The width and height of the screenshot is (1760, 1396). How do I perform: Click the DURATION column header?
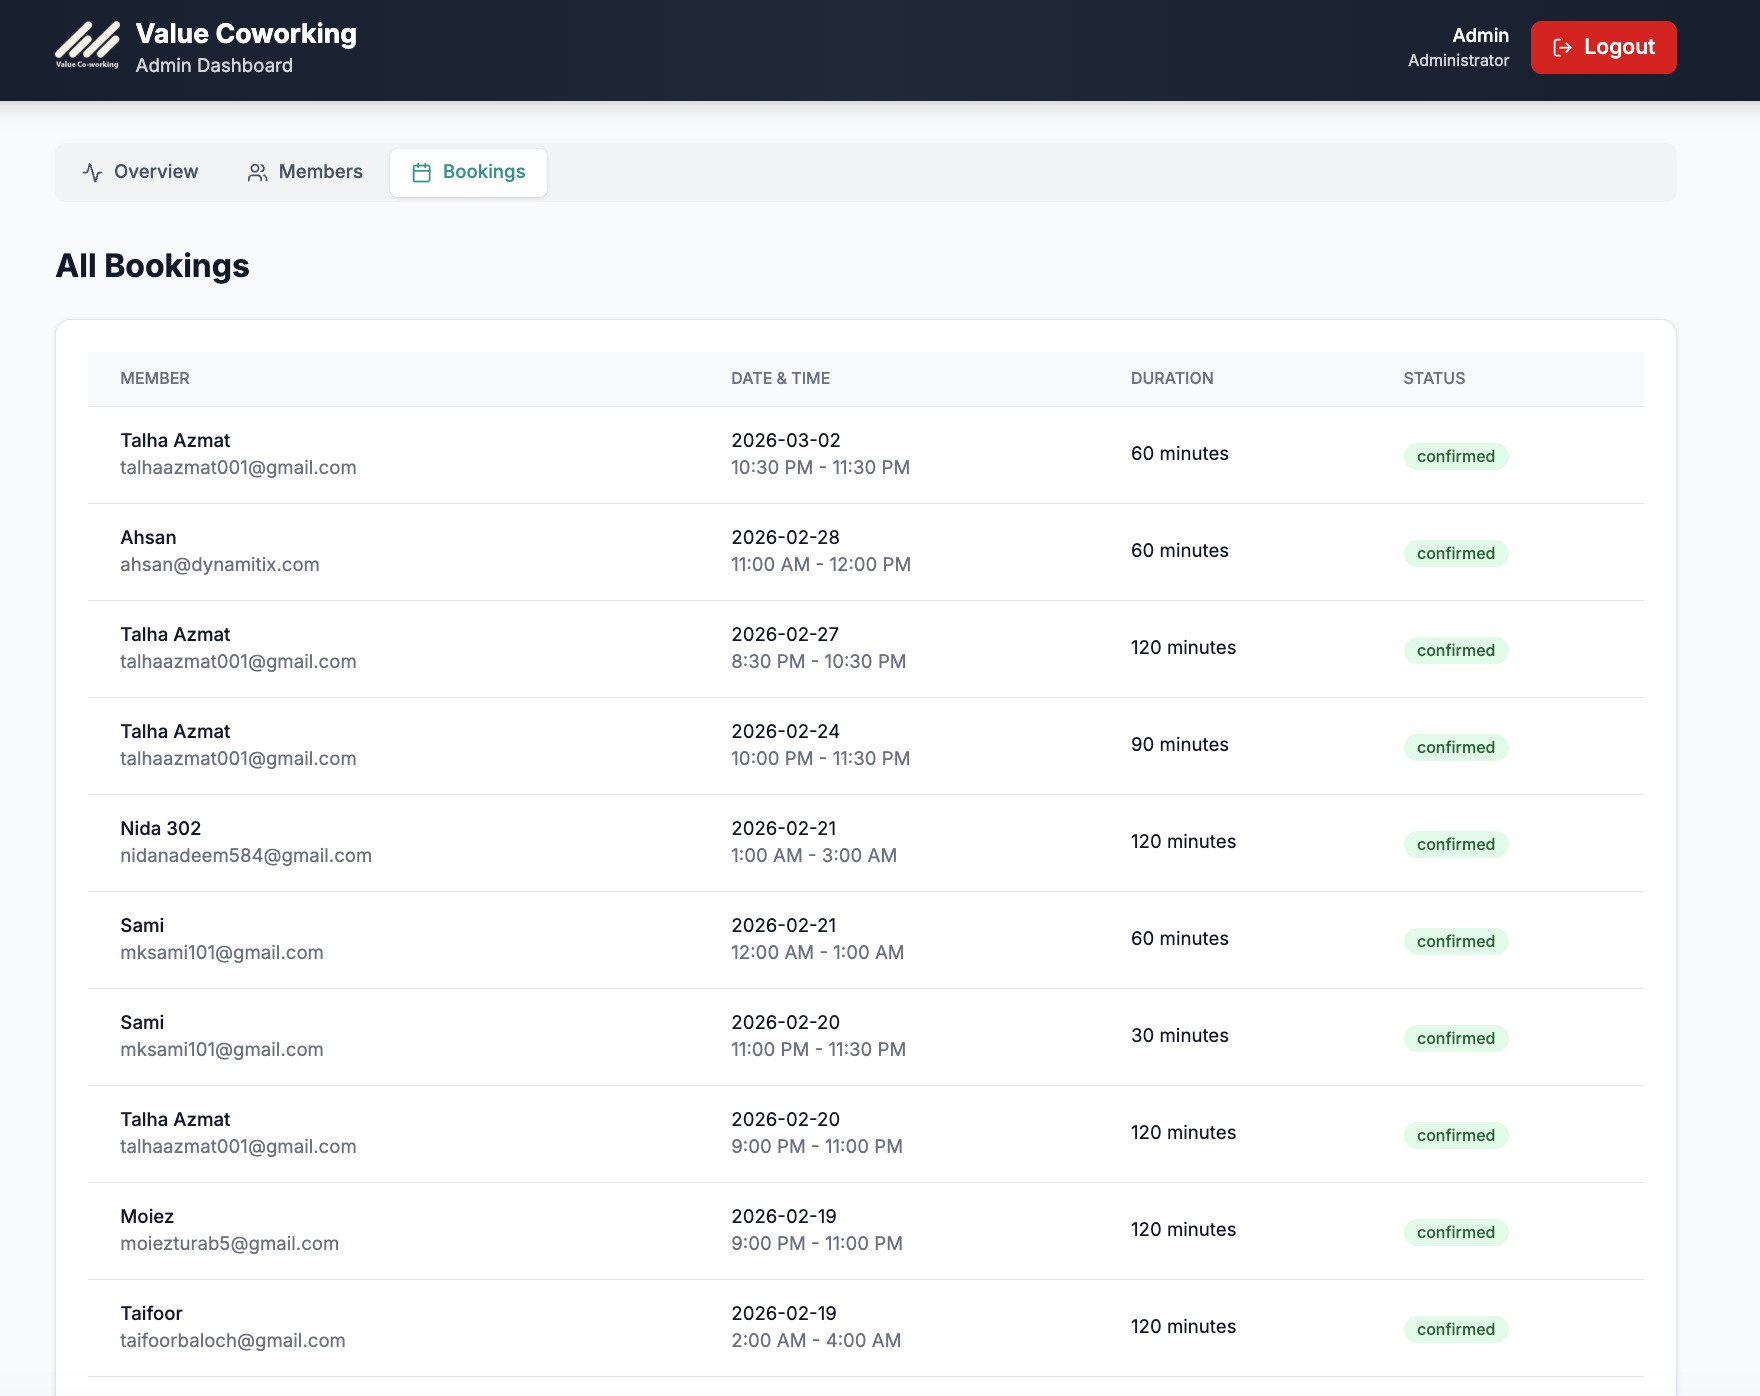tap(1172, 378)
